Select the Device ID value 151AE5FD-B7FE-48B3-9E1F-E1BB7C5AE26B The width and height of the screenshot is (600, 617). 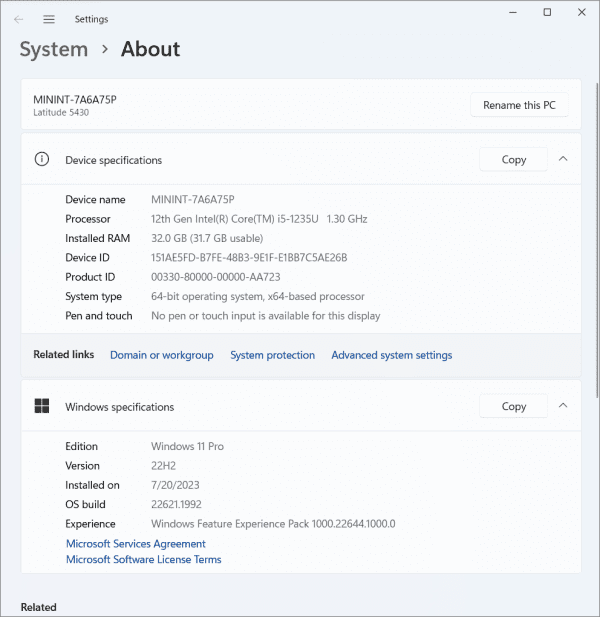tap(249, 258)
